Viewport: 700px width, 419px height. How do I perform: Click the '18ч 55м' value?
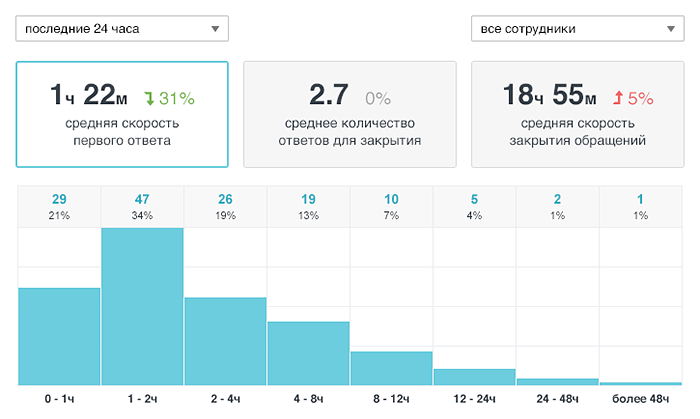(550, 95)
